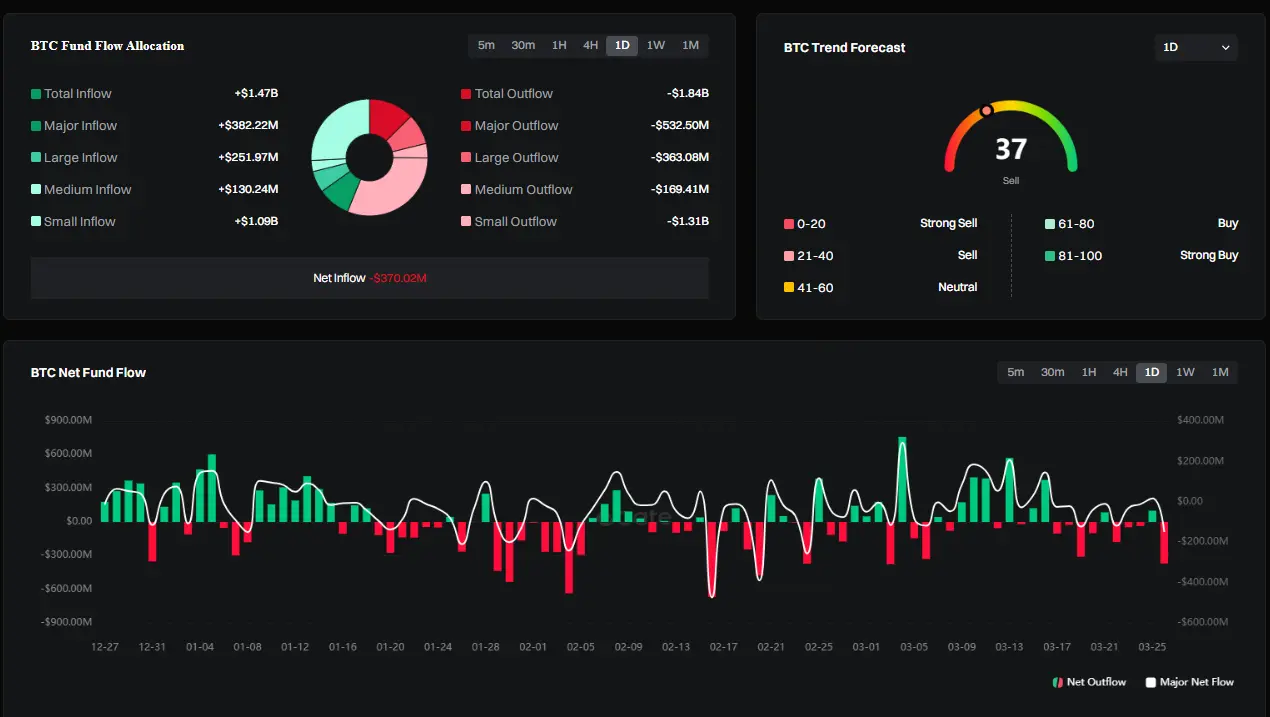
Task: Switch Net Fund Flow chart to 1M
Action: pyautogui.click(x=1220, y=372)
